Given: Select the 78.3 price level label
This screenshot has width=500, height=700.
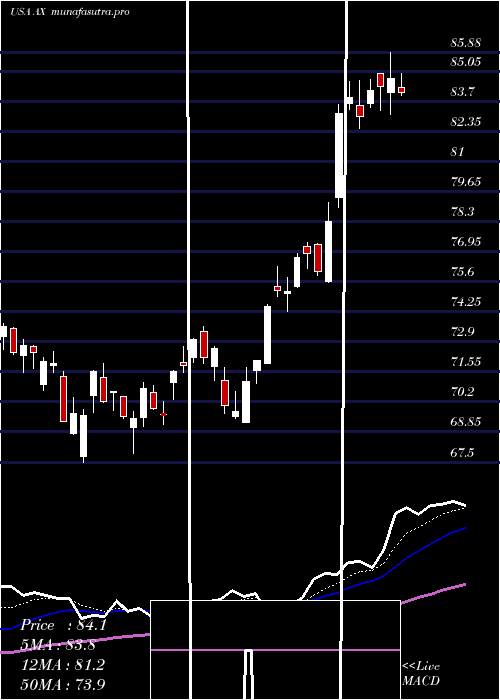Looking at the screenshot, I should (x=462, y=212).
